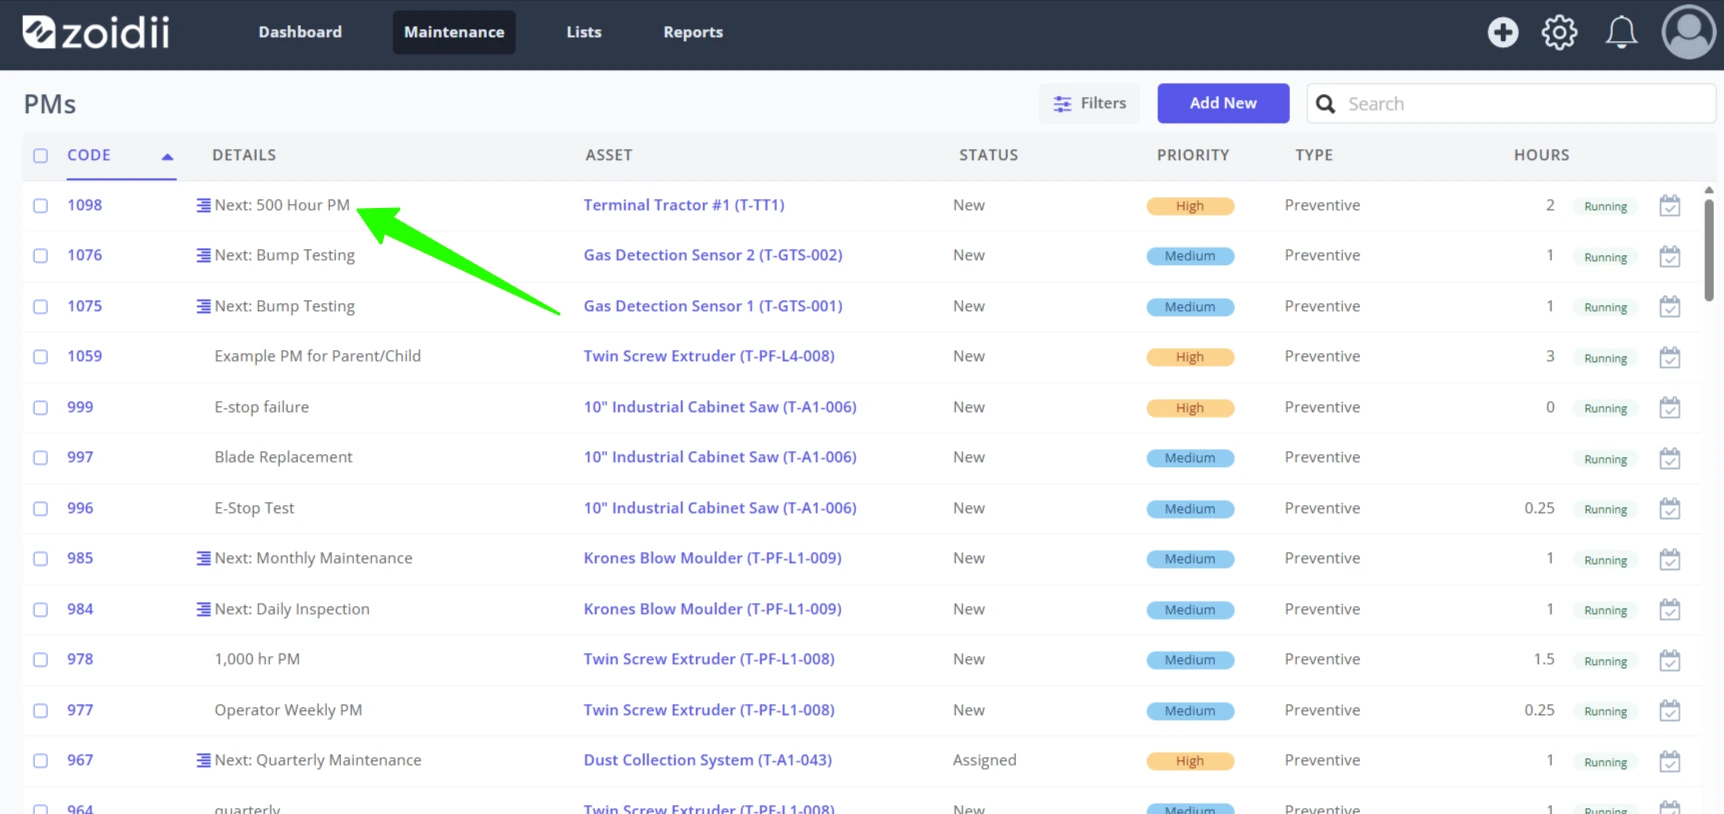The width and height of the screenshot is (1724, 814).
Task: Open the quick add plus icon
Action: tap(1502, 32)
